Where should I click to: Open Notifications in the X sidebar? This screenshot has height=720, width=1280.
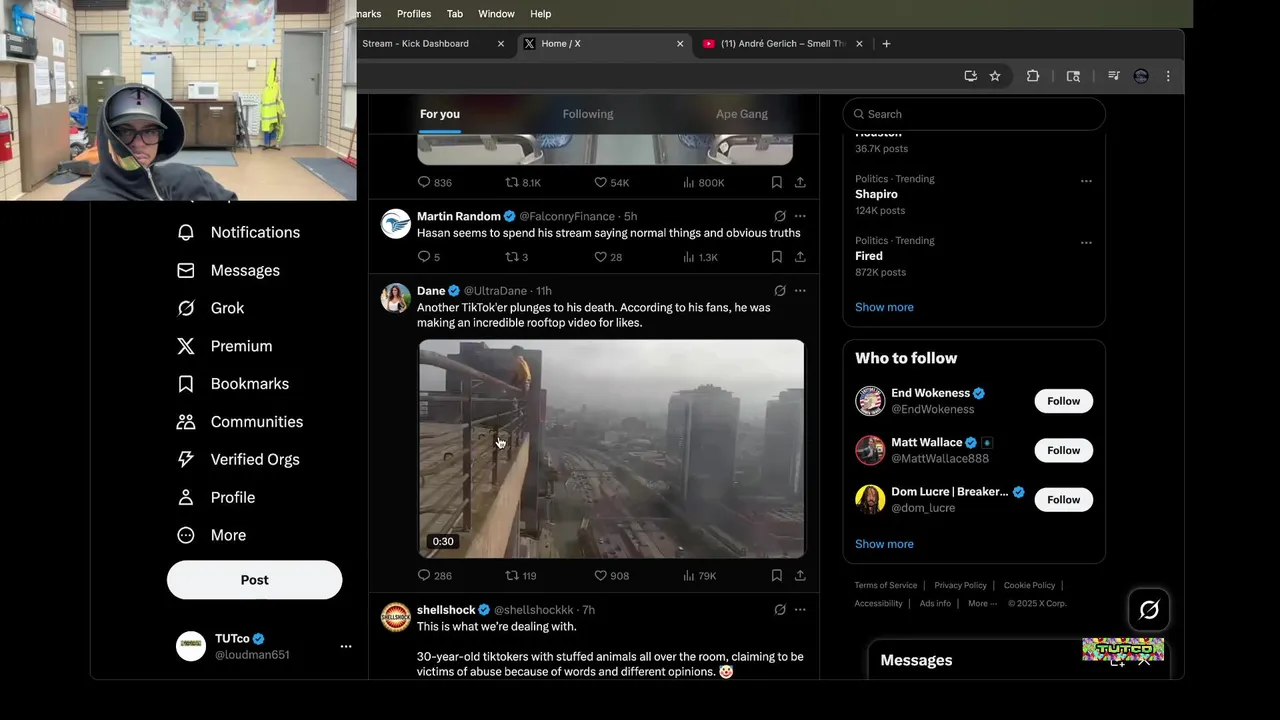click(x=238, y=232)
